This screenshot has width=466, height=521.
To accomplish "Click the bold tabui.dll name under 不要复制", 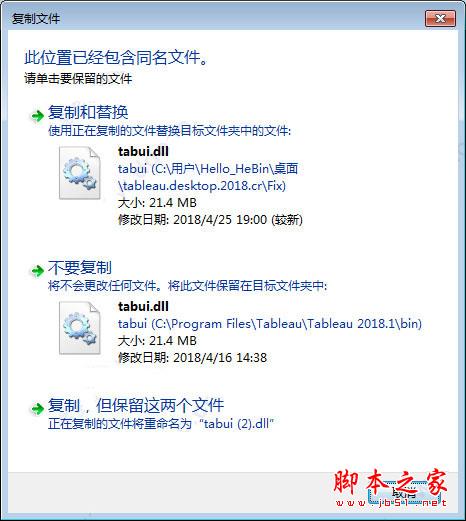I will click(x=143, y=306).
